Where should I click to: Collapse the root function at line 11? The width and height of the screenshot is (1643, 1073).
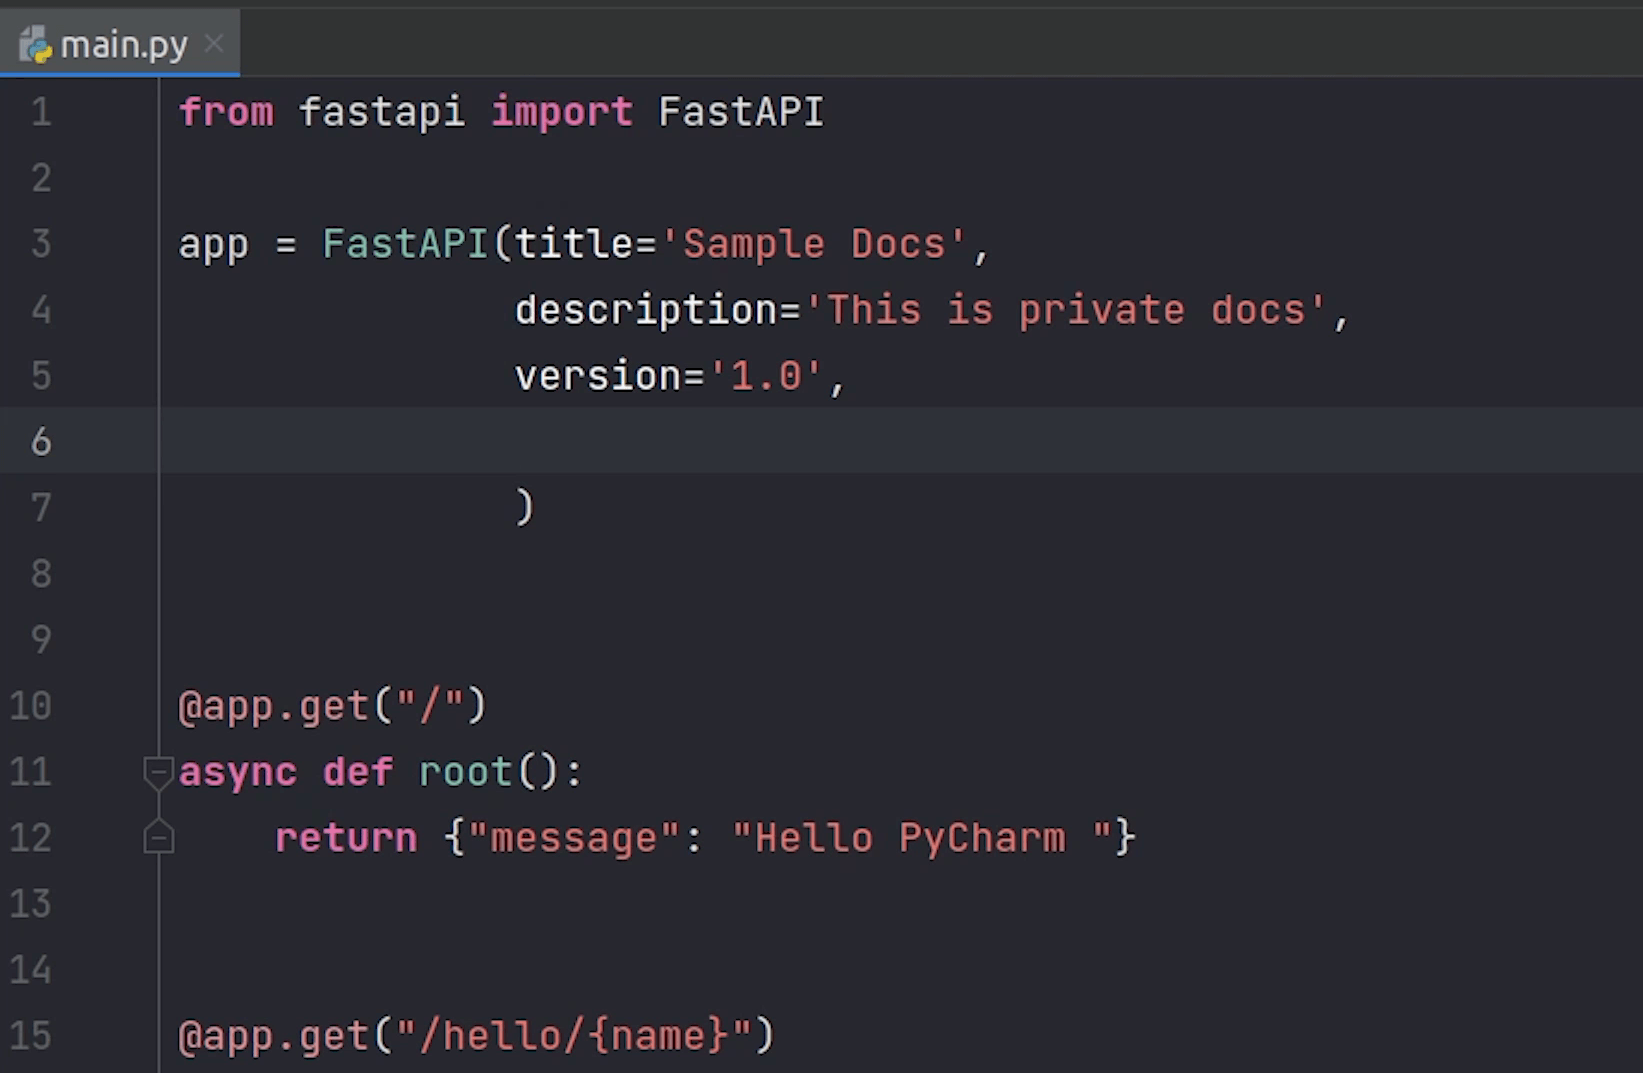tap(158, 772)
